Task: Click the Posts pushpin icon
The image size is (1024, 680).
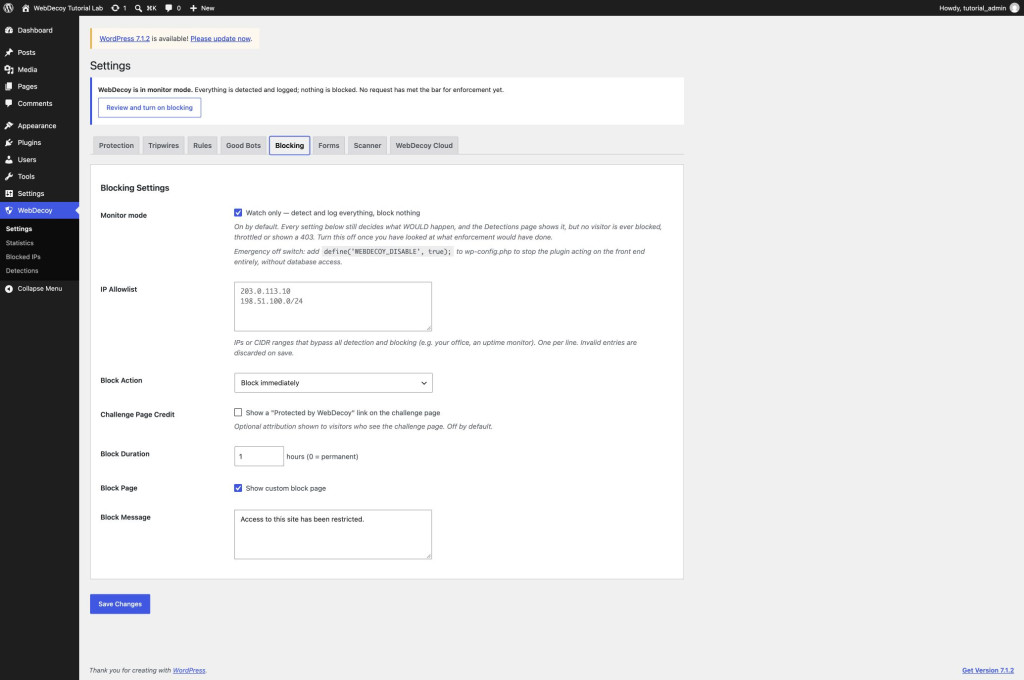Action: click(x=9, y=52)
